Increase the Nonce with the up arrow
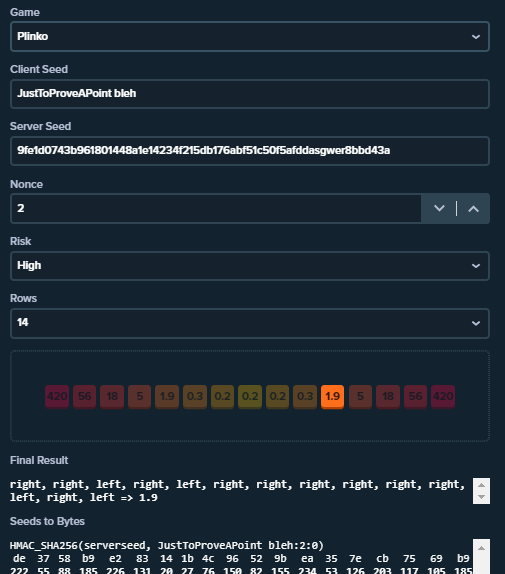The width and height of the screenshot is (505, 574). (474, 208)
